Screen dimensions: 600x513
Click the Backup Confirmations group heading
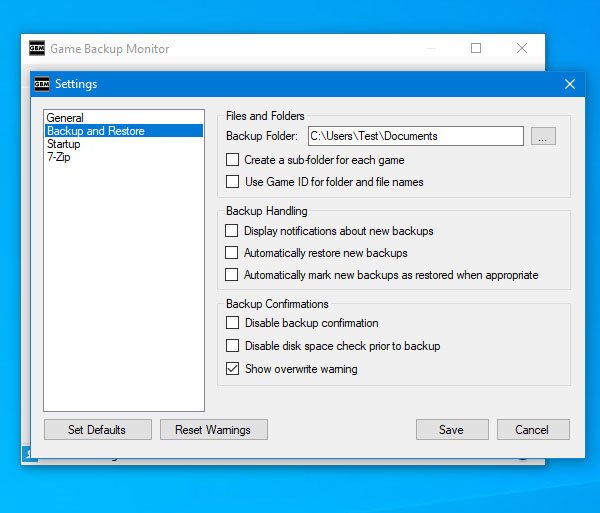[277, 304]
